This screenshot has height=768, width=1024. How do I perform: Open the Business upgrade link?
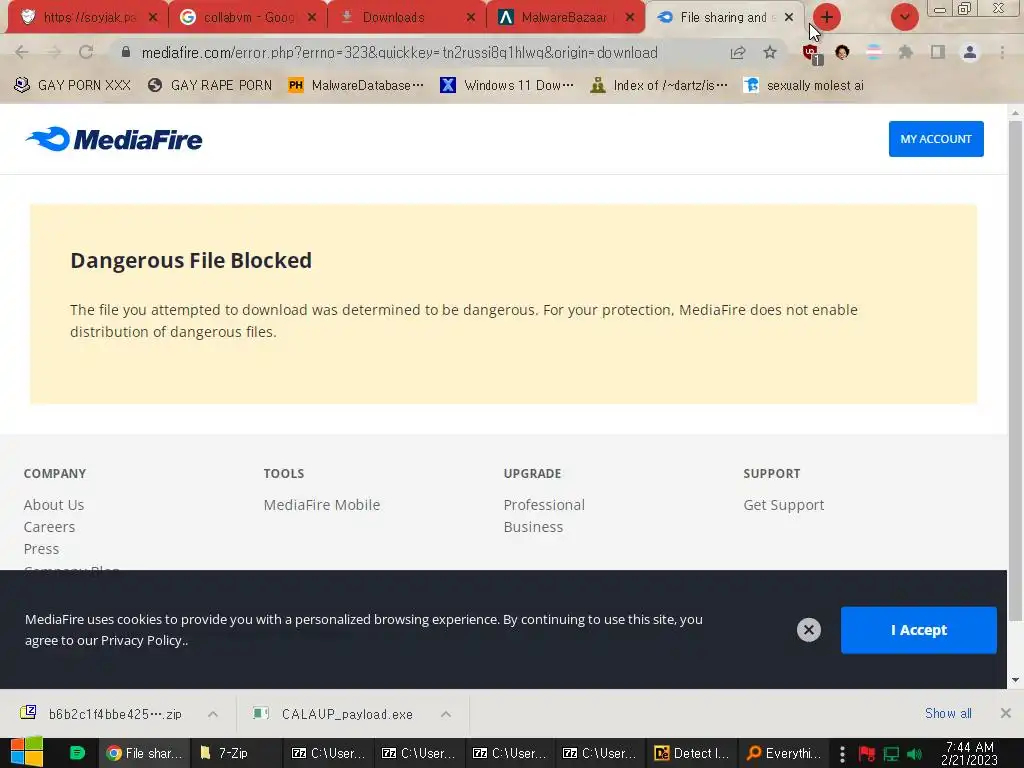click(533, 527)
